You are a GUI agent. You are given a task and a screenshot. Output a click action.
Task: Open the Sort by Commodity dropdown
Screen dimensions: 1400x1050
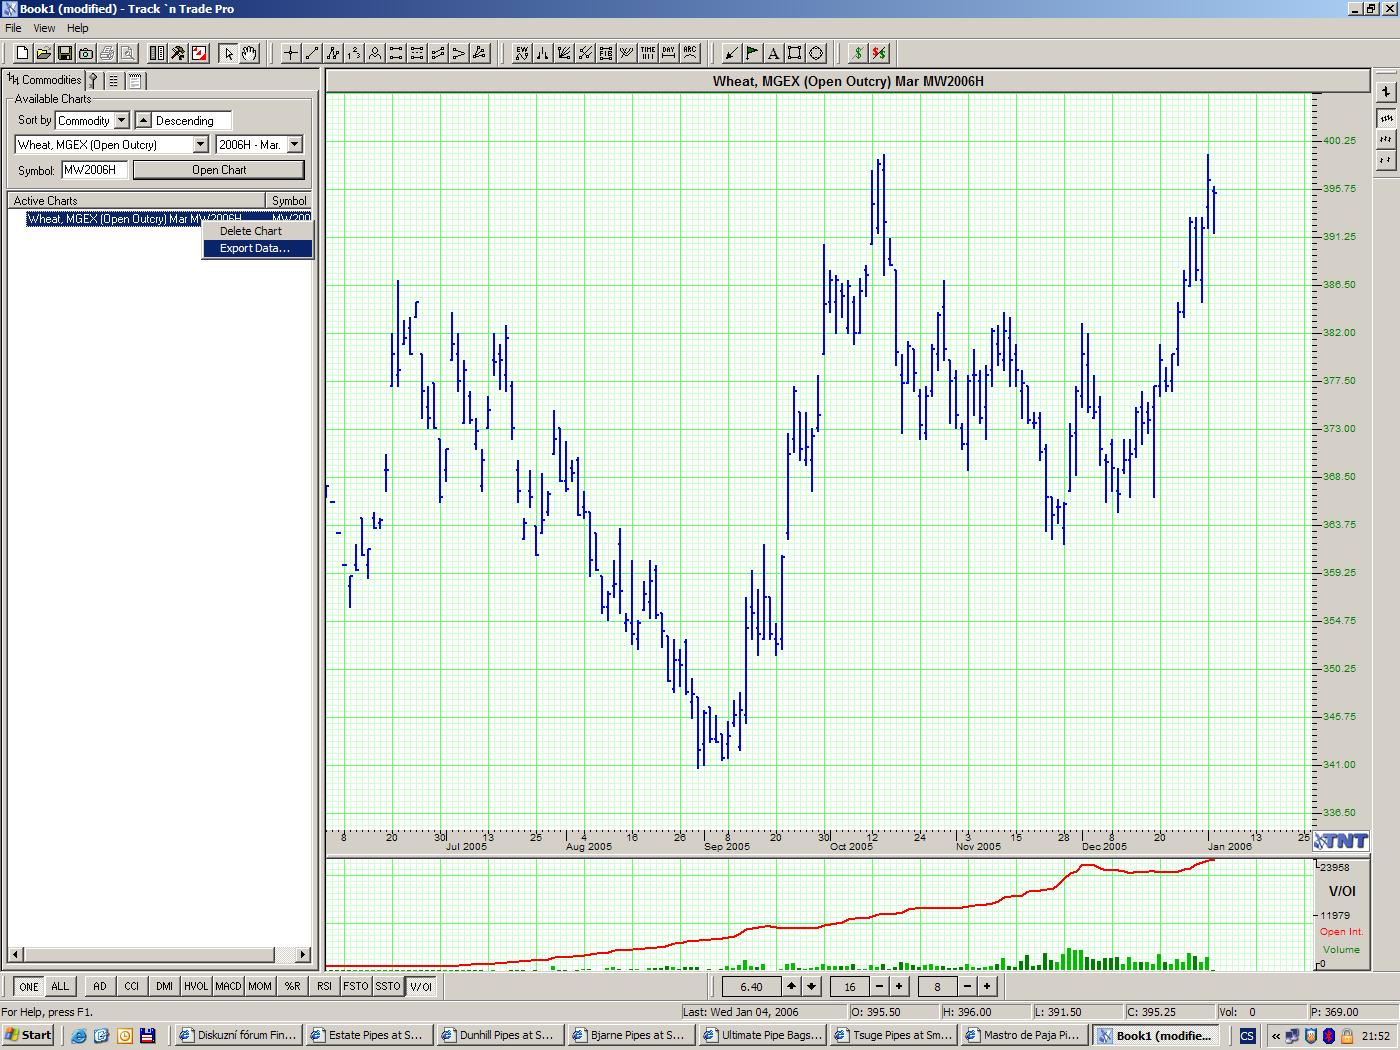click(122, 120)
